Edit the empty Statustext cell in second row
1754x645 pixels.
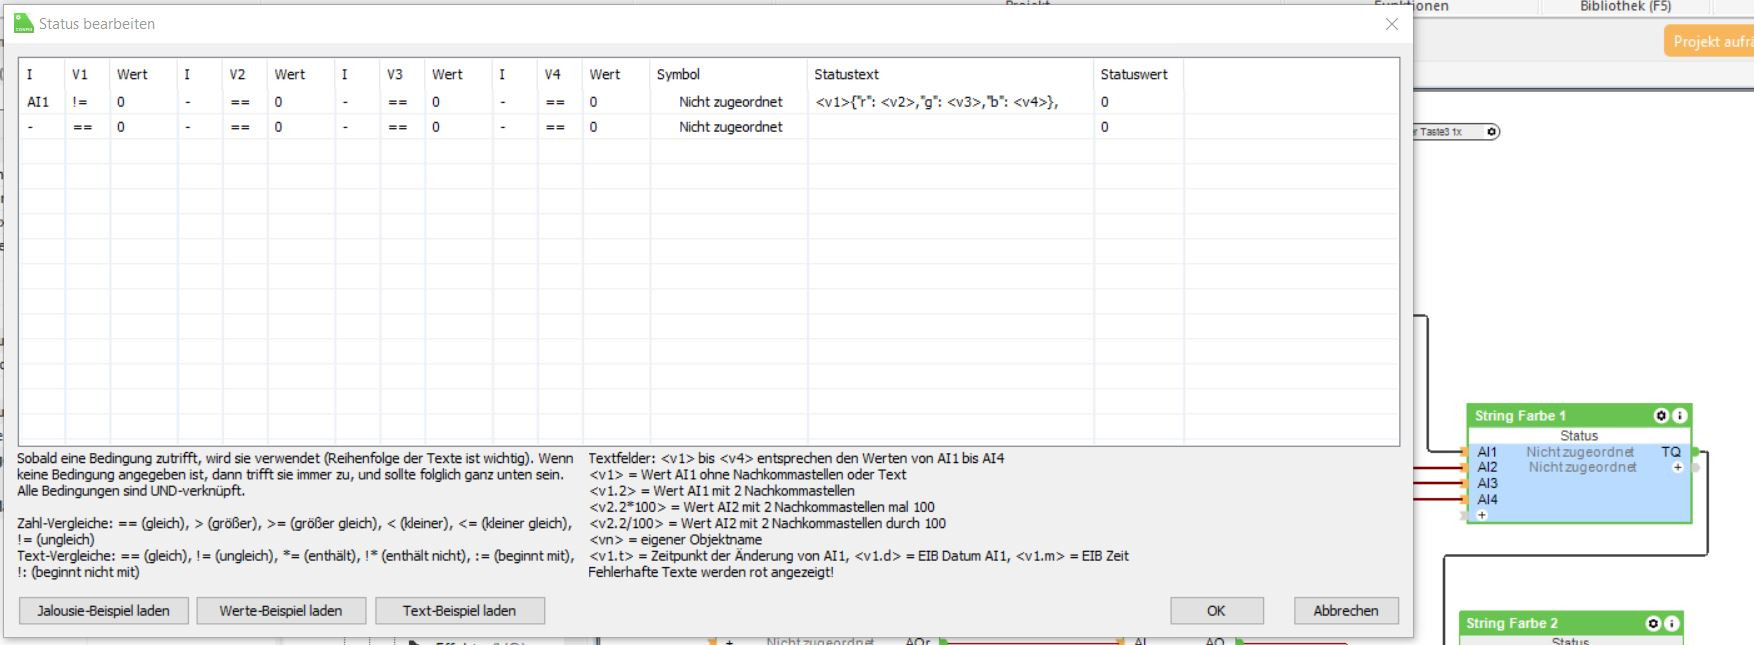[950, 127]
